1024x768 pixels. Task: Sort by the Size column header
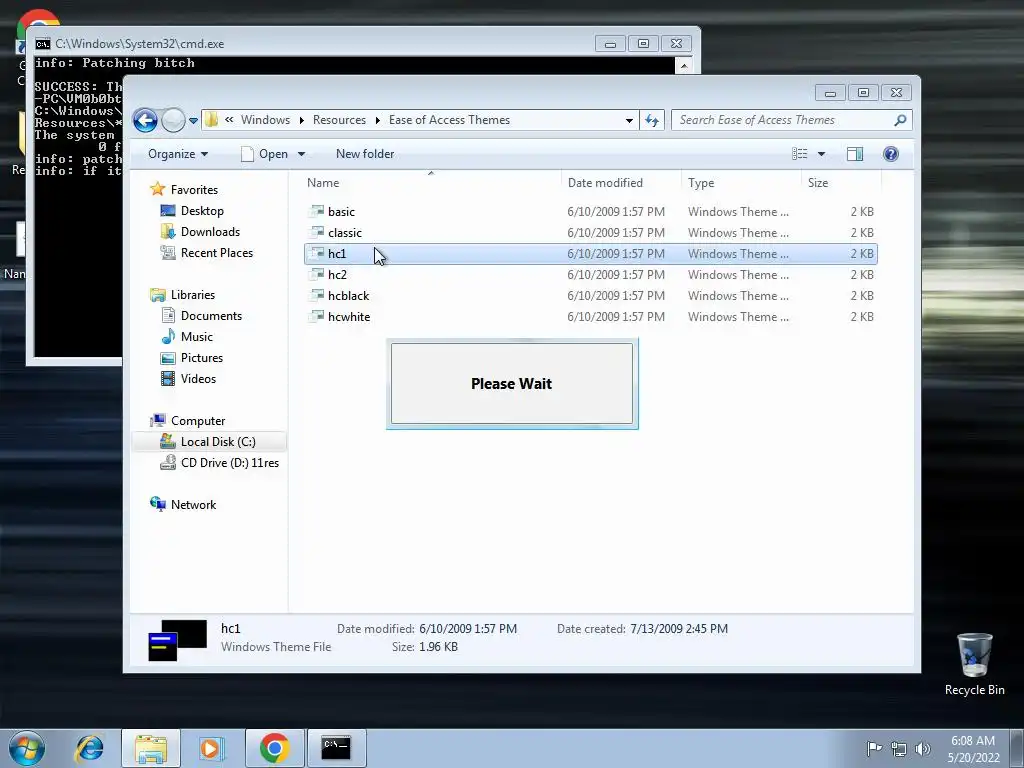click(x=841, y=183)
